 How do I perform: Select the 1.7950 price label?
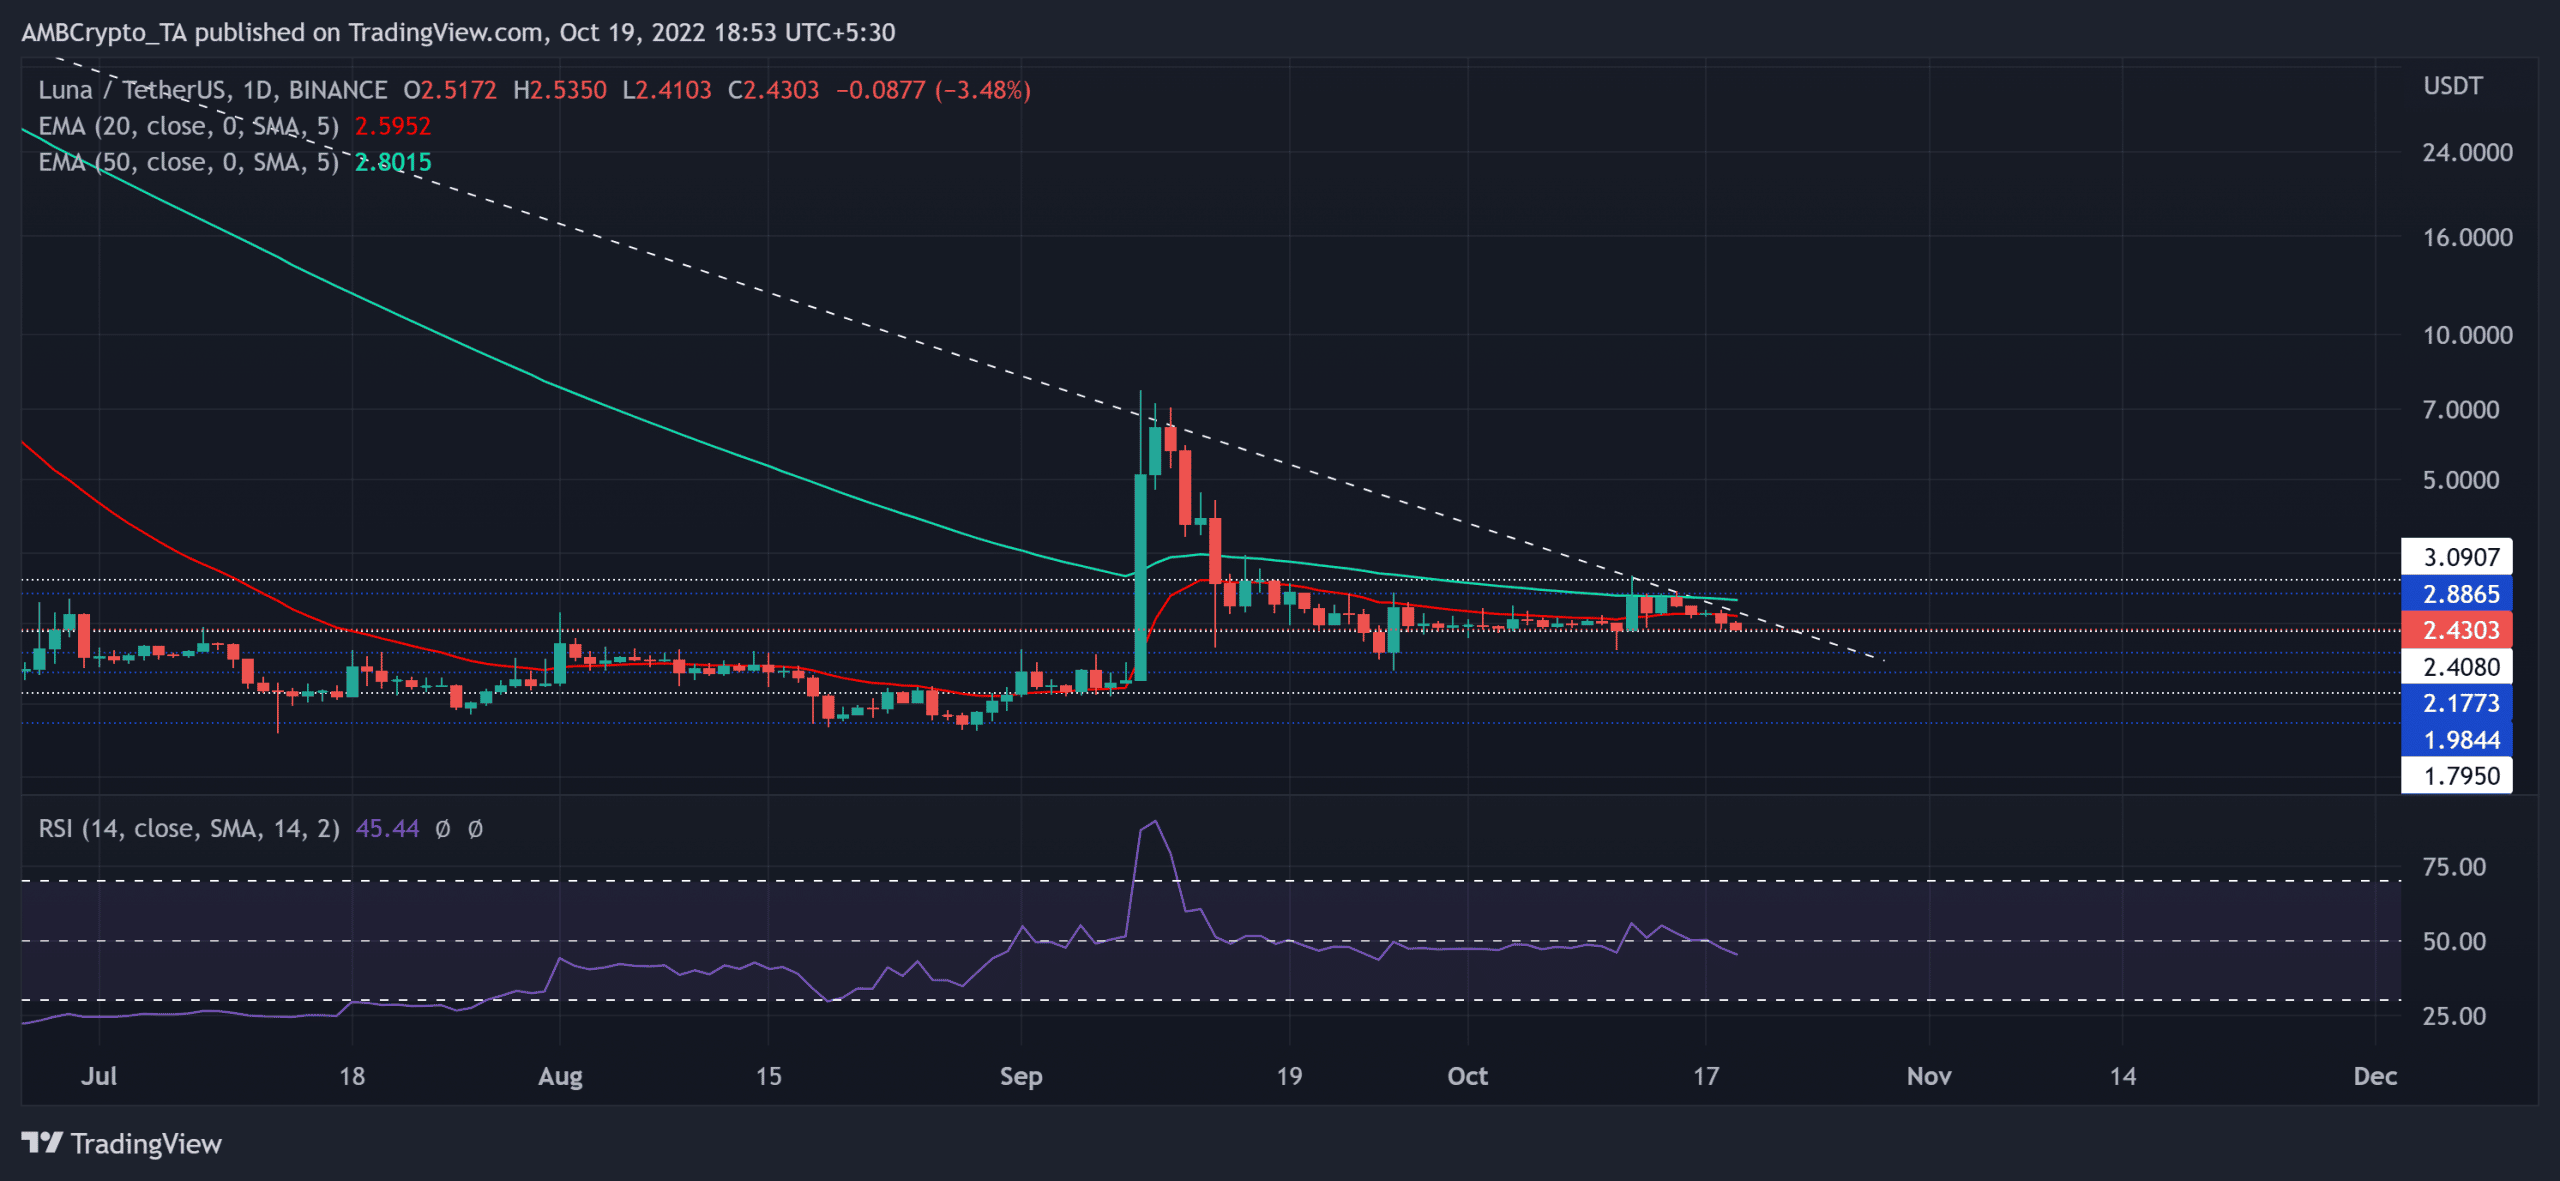2457,776
